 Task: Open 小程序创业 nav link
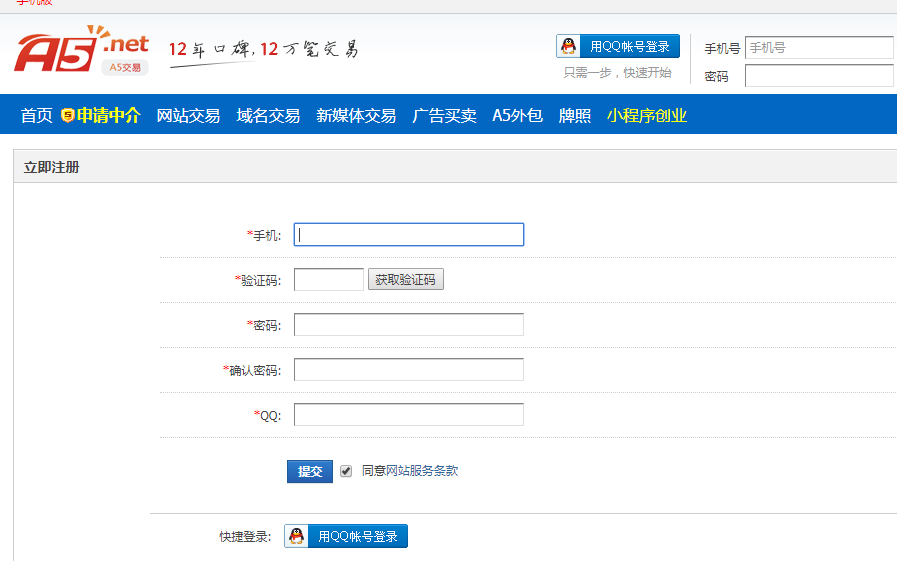point(646,116)
